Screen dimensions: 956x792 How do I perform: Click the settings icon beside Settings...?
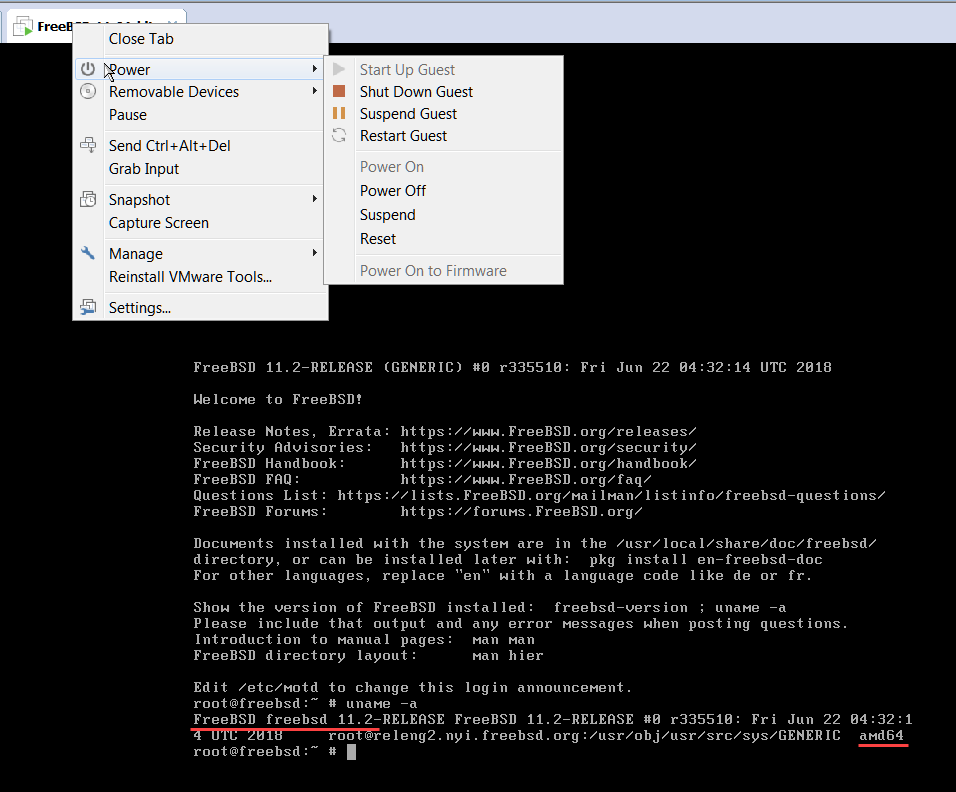pyautogui.click(x=88, y=307)
